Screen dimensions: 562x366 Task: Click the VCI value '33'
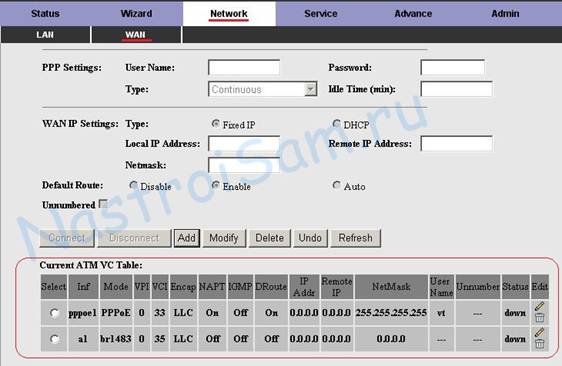[160, 313]
